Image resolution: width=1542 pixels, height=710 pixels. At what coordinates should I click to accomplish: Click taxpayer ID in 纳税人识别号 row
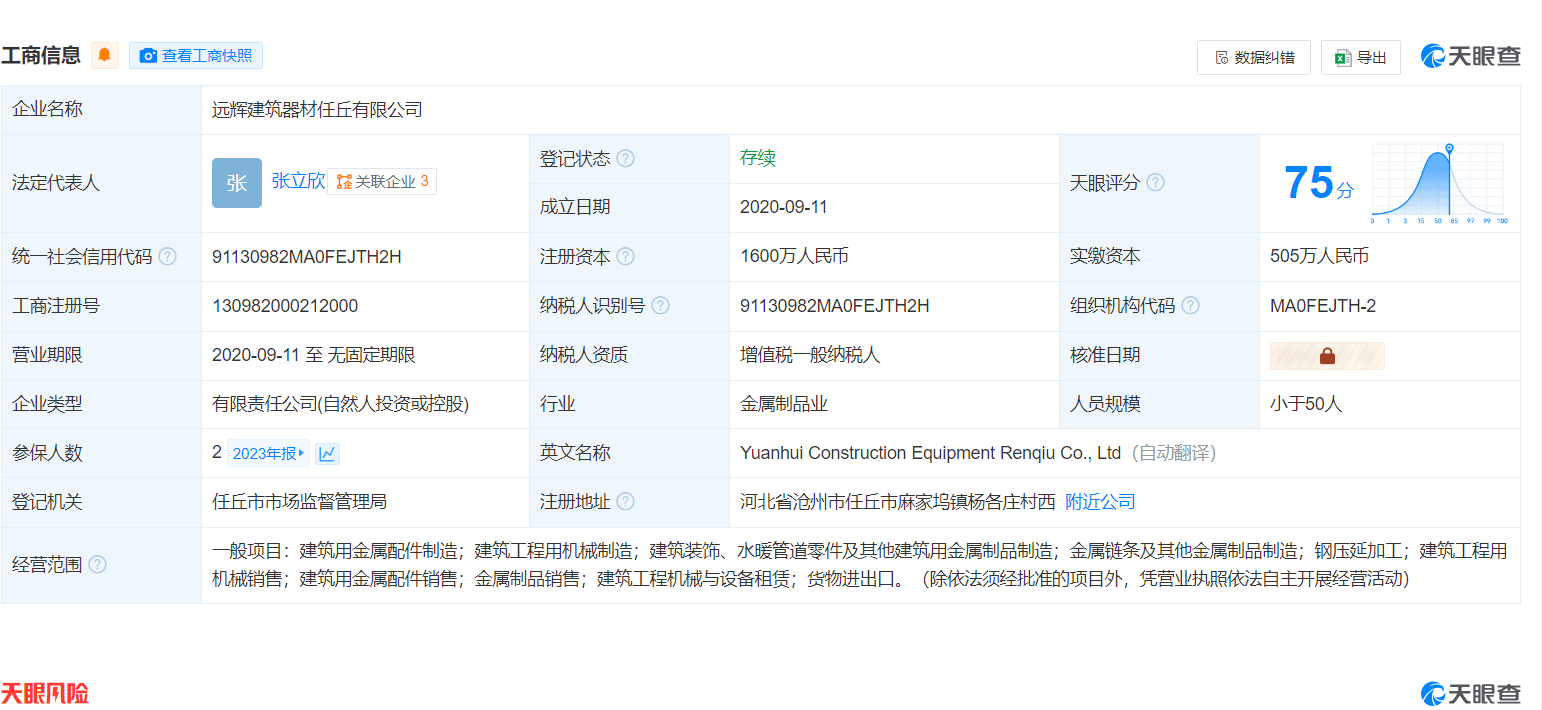click(835, 306)
